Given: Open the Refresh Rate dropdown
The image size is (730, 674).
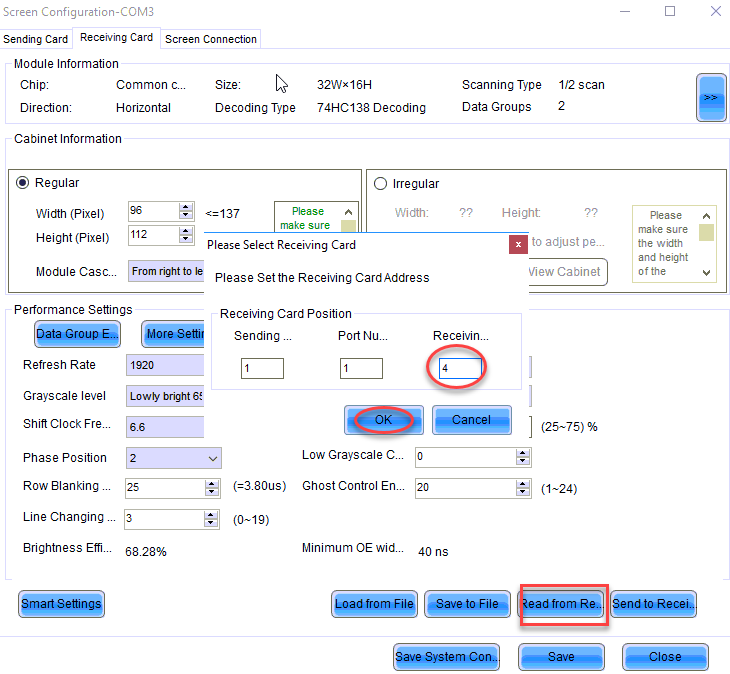Looking at the screenshot, I should pyautogui.click(x=165, y=365).
